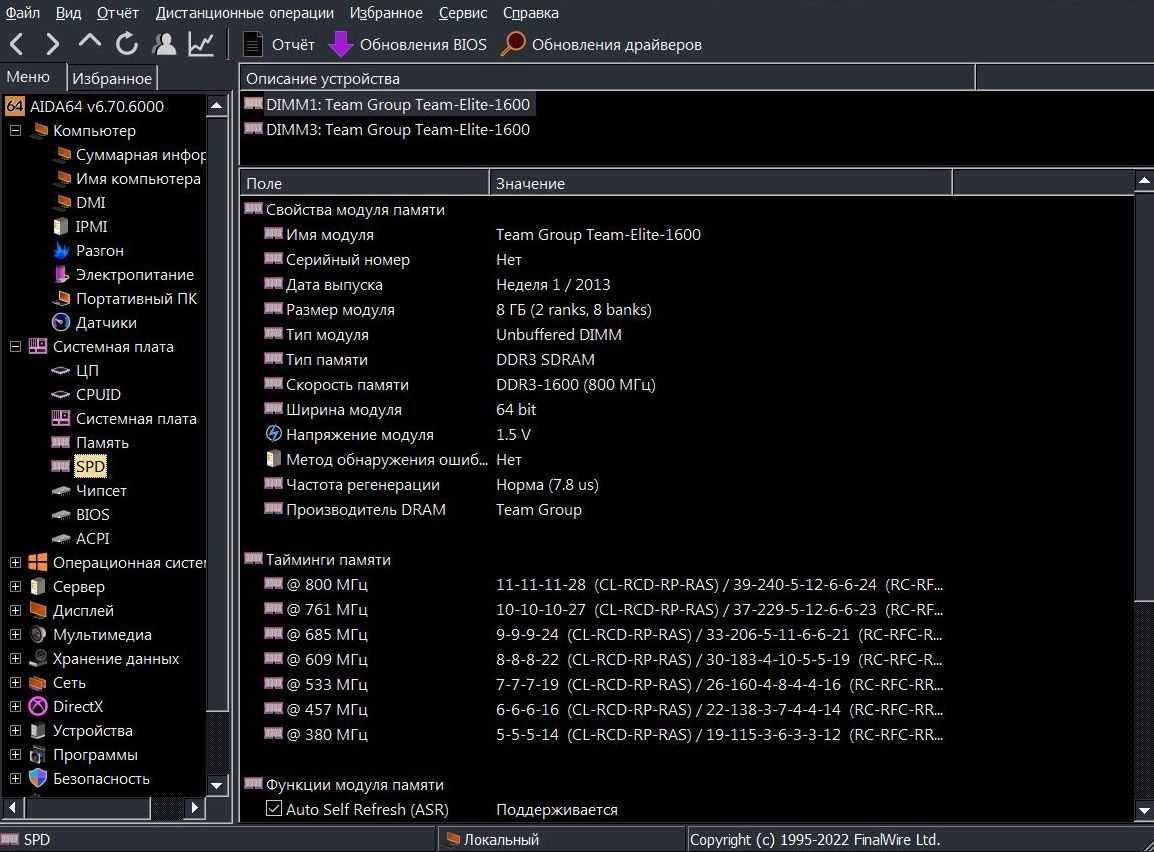Image resolution: width=1154 pixels, height=852 pixels.
Task: Open Обновления BIOS in the toolbar
Action: 407,44
